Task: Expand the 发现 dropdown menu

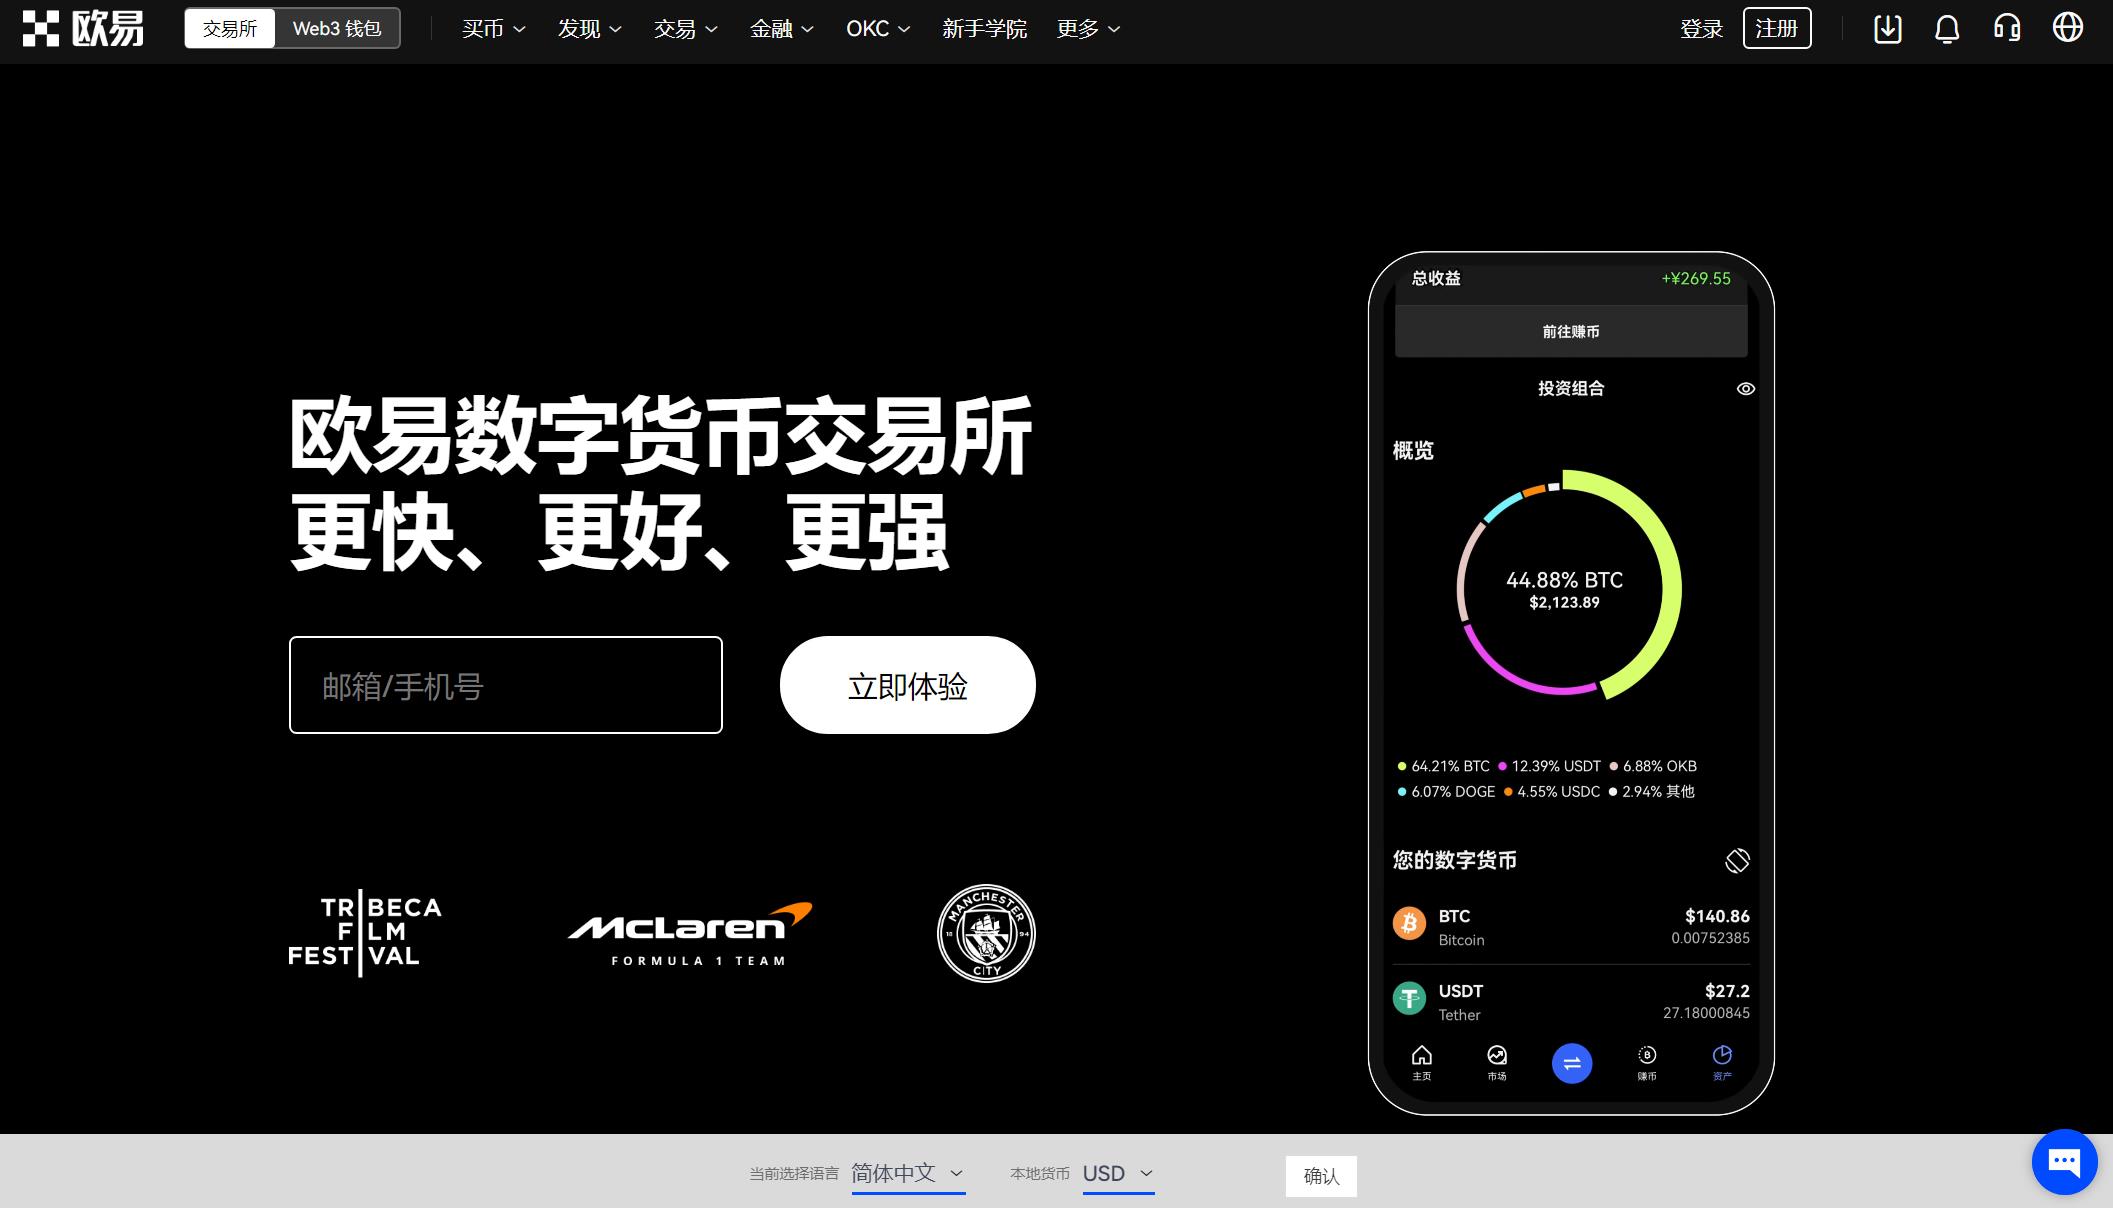Action: coord(583,28)
